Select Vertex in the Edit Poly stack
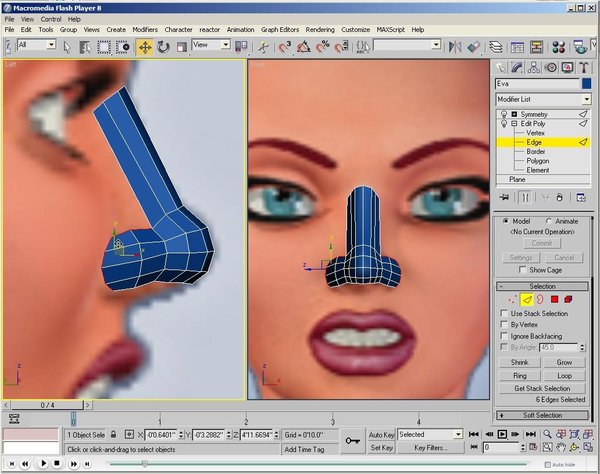The width and height of the screenshot is (600, 474). coord(535,132)
